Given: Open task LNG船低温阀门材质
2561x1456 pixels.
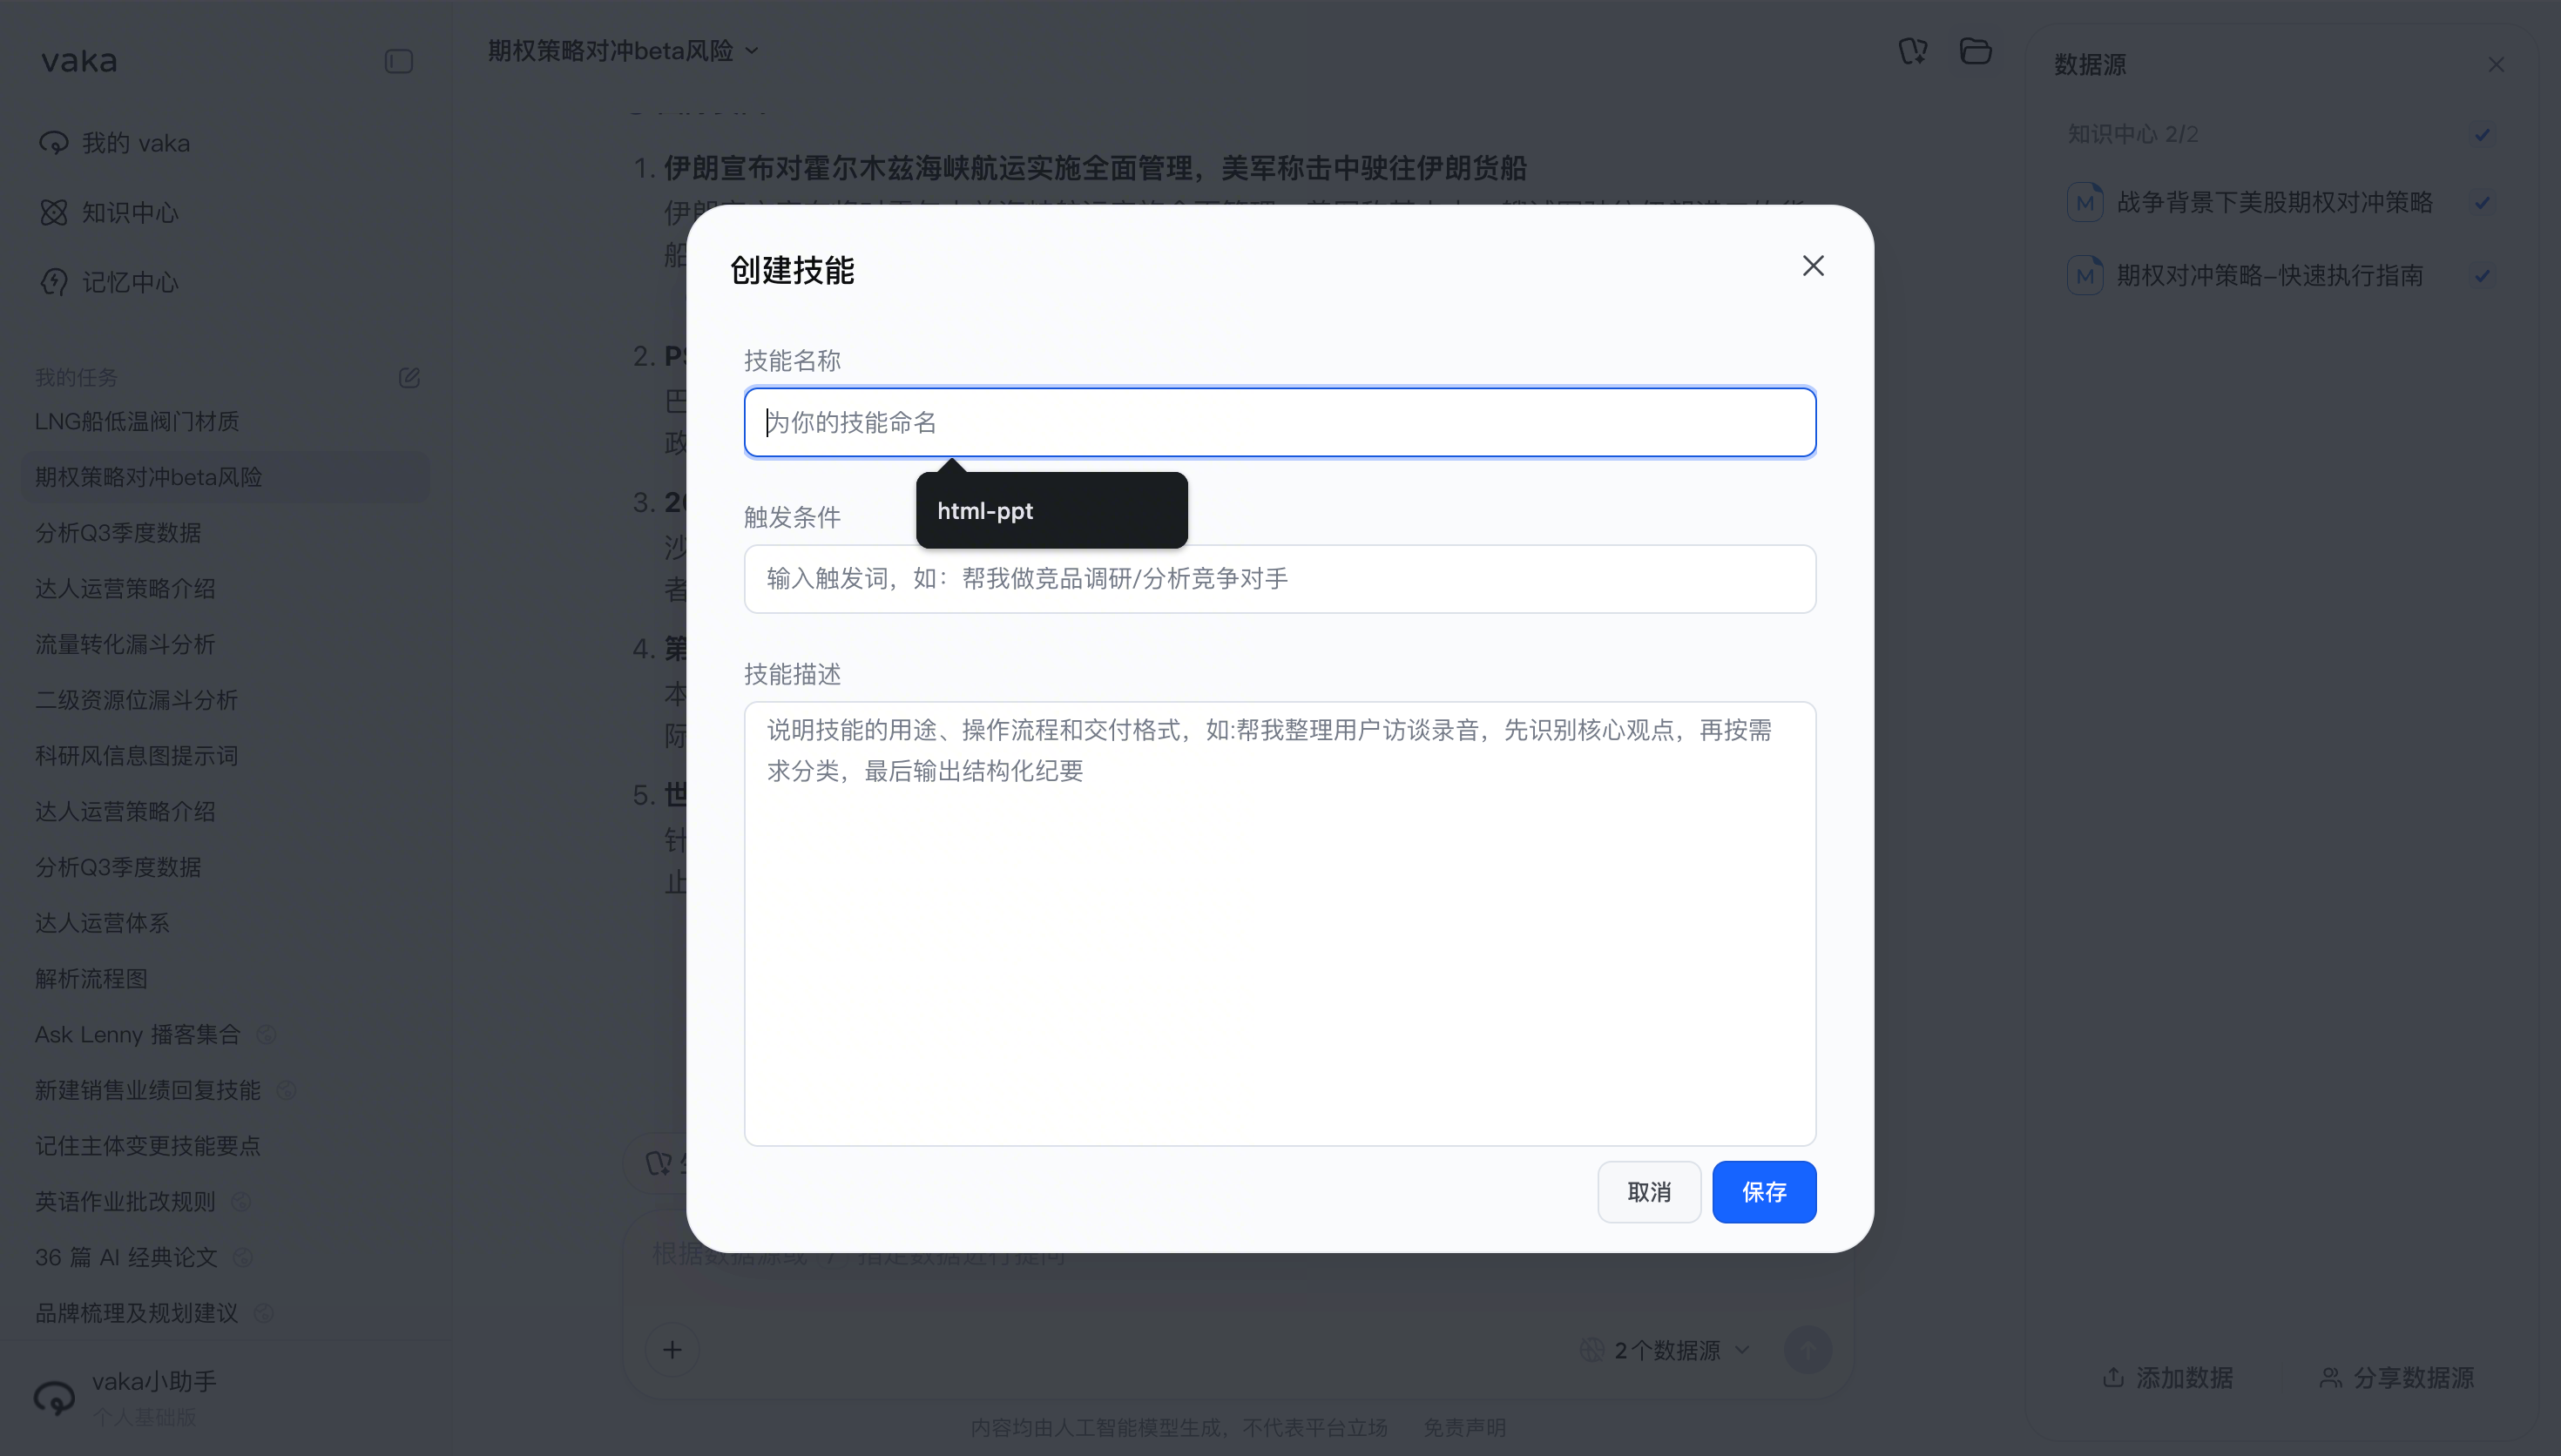Looking at the screenshot, I should 137,422.
